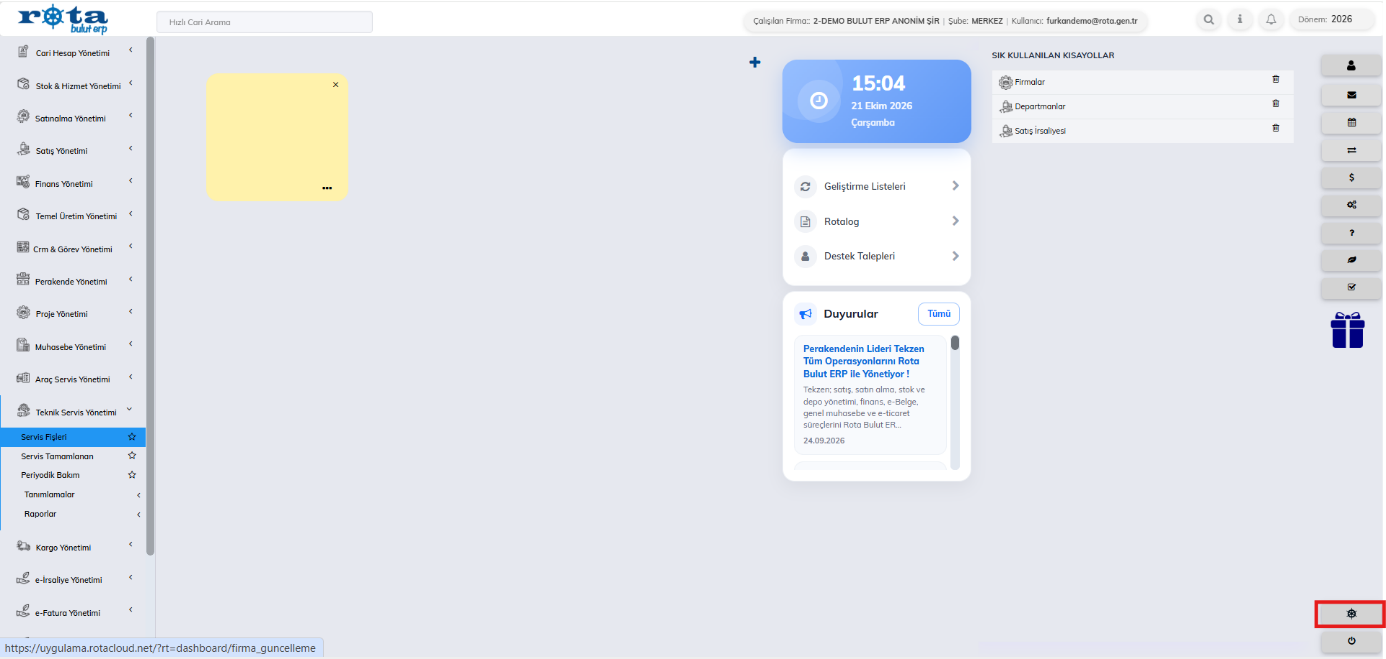Click the dollar sign button
The image size is (1386, 659).
coord(1351,177)
